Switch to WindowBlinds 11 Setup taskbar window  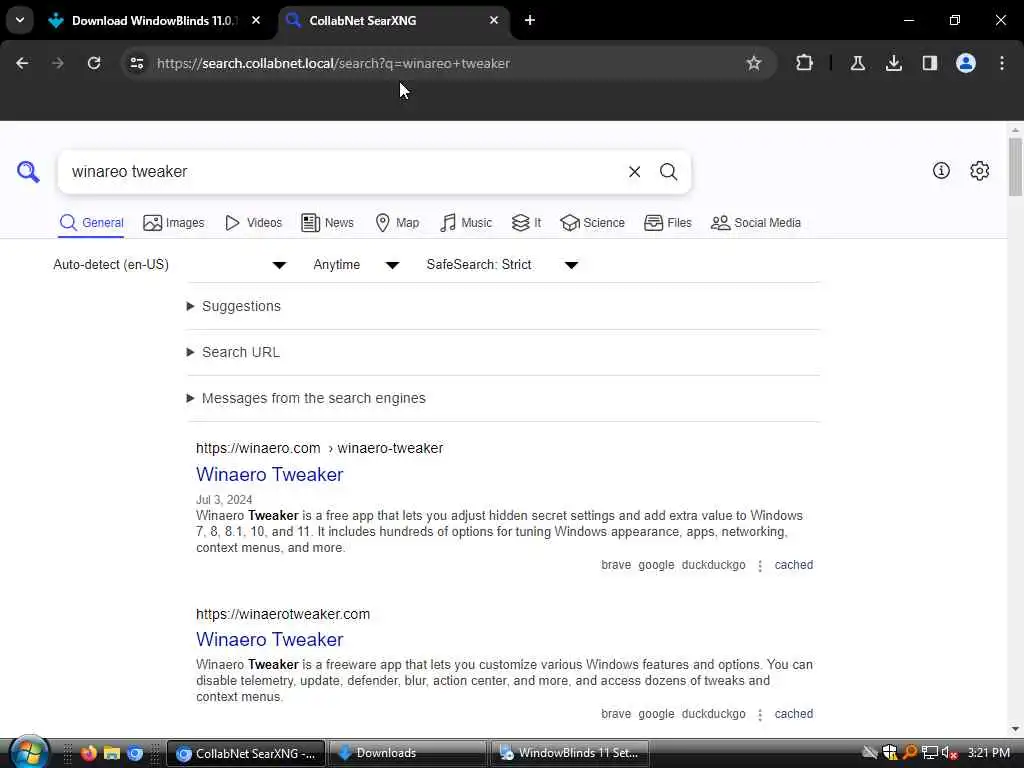pos(570,753)
